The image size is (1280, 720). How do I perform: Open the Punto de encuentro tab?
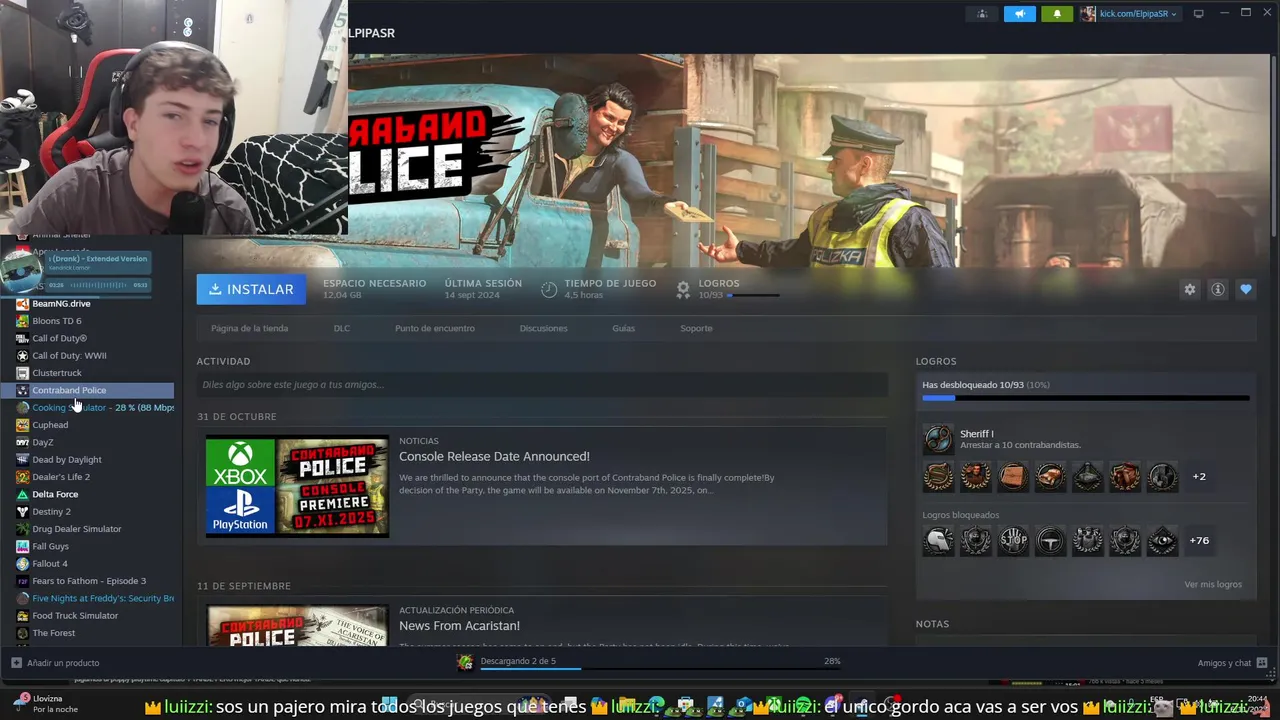(435, 328)
